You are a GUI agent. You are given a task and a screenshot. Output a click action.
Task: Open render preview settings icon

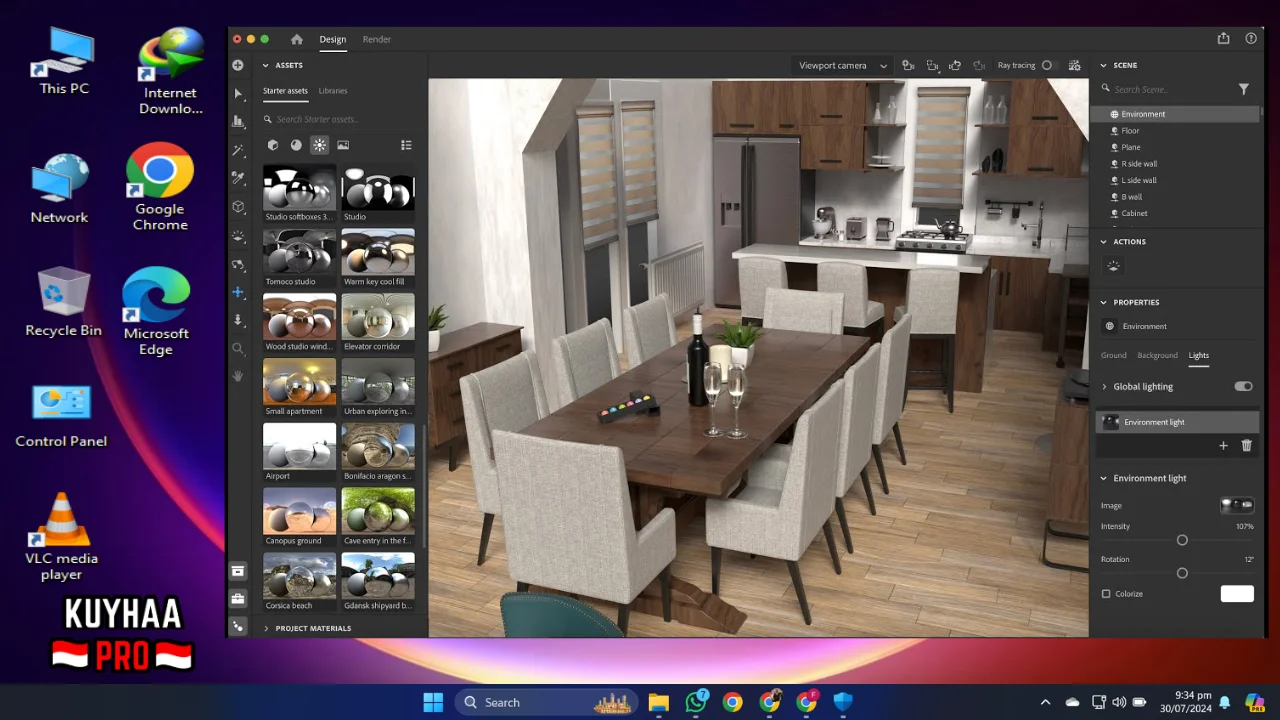[x=1074, y=65]
